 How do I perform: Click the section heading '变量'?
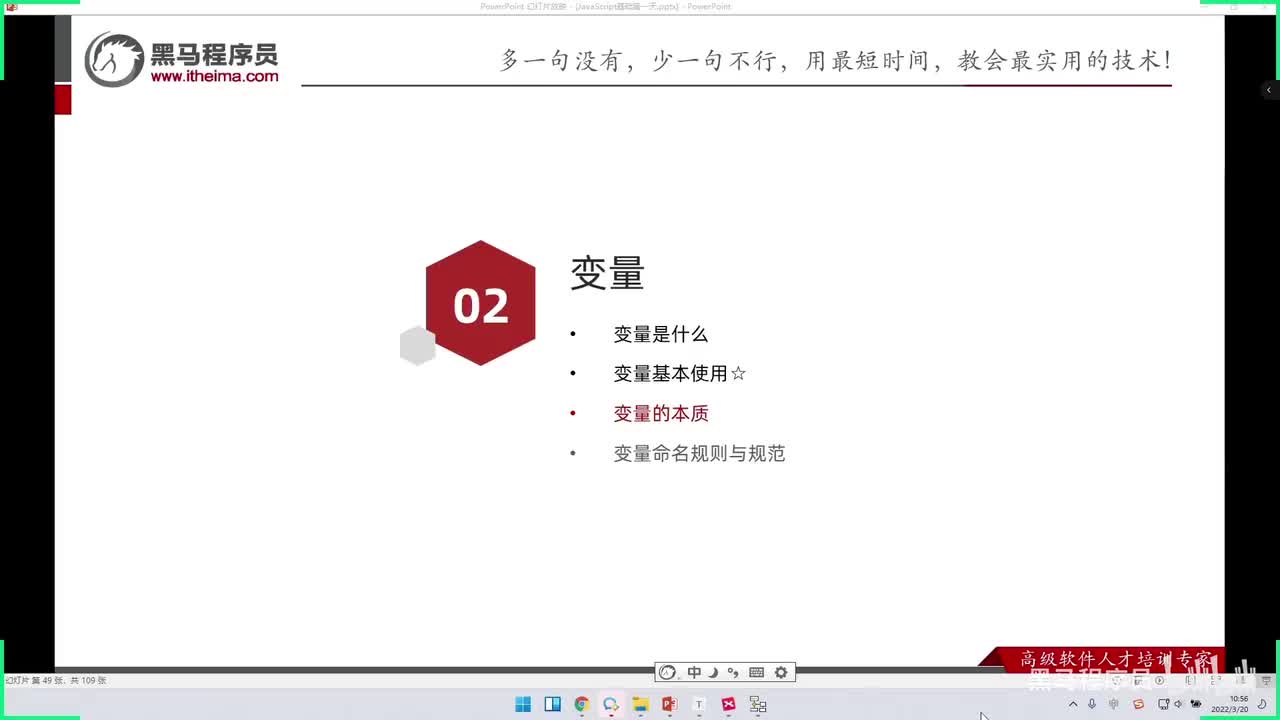[608, 272]
